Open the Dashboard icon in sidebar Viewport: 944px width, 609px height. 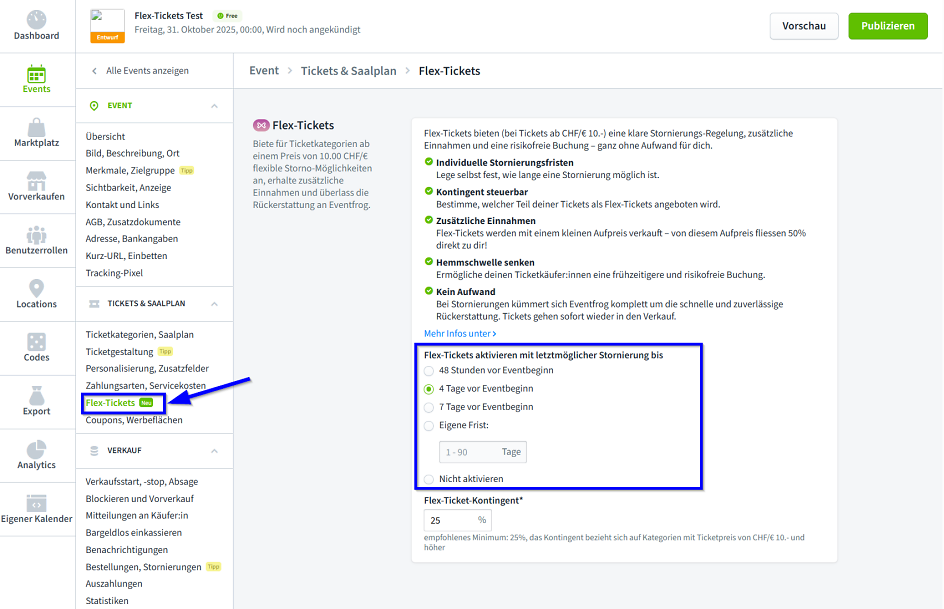37,20
